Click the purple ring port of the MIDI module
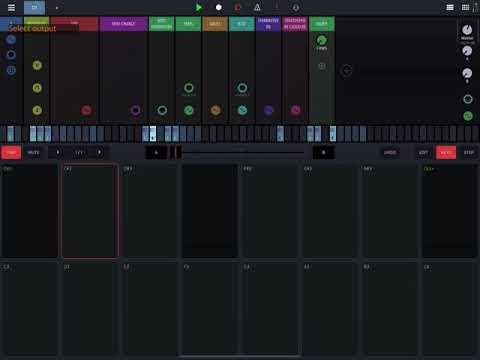Image resolution: width=480 pixels, height=360 pixels. (135, 110)
